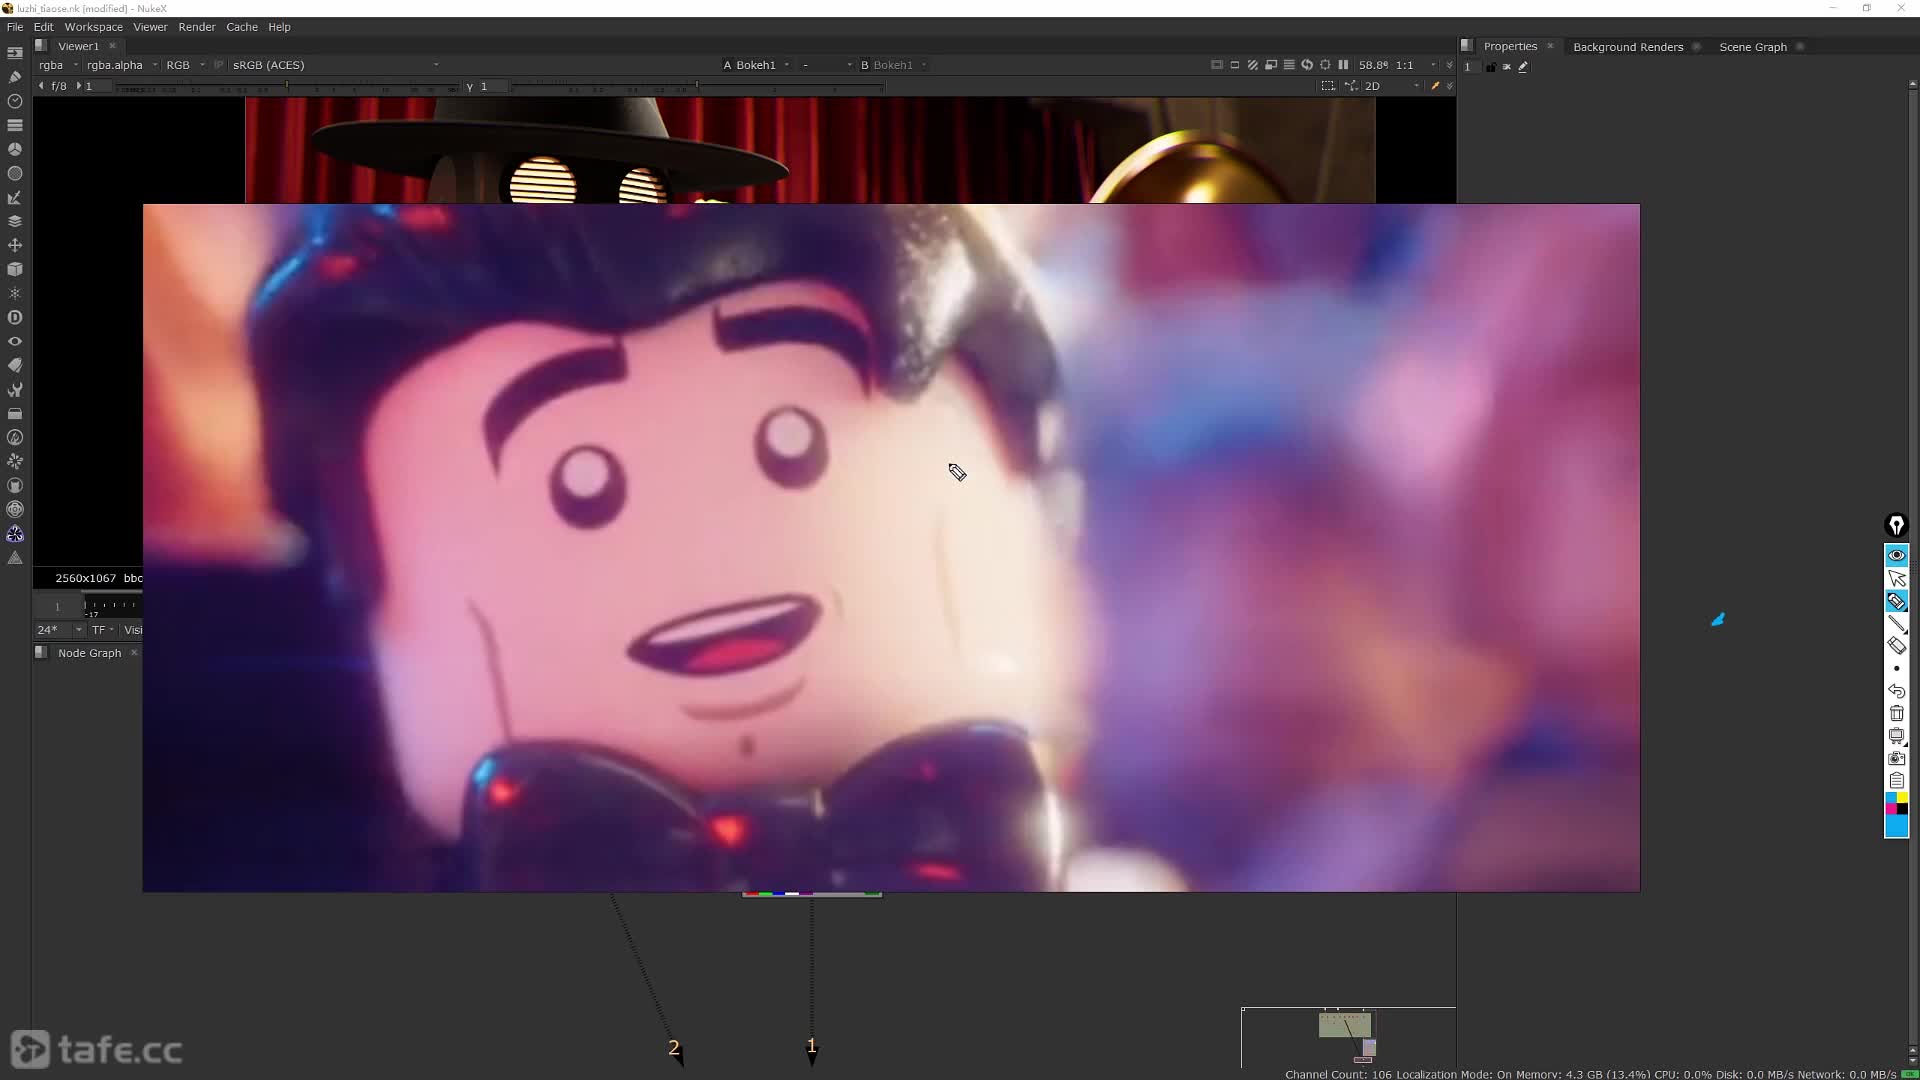The height and width of the screenshot is (1080, 1920).
Task: Click the gamma Y value field
Action: (x=494, y=86)
